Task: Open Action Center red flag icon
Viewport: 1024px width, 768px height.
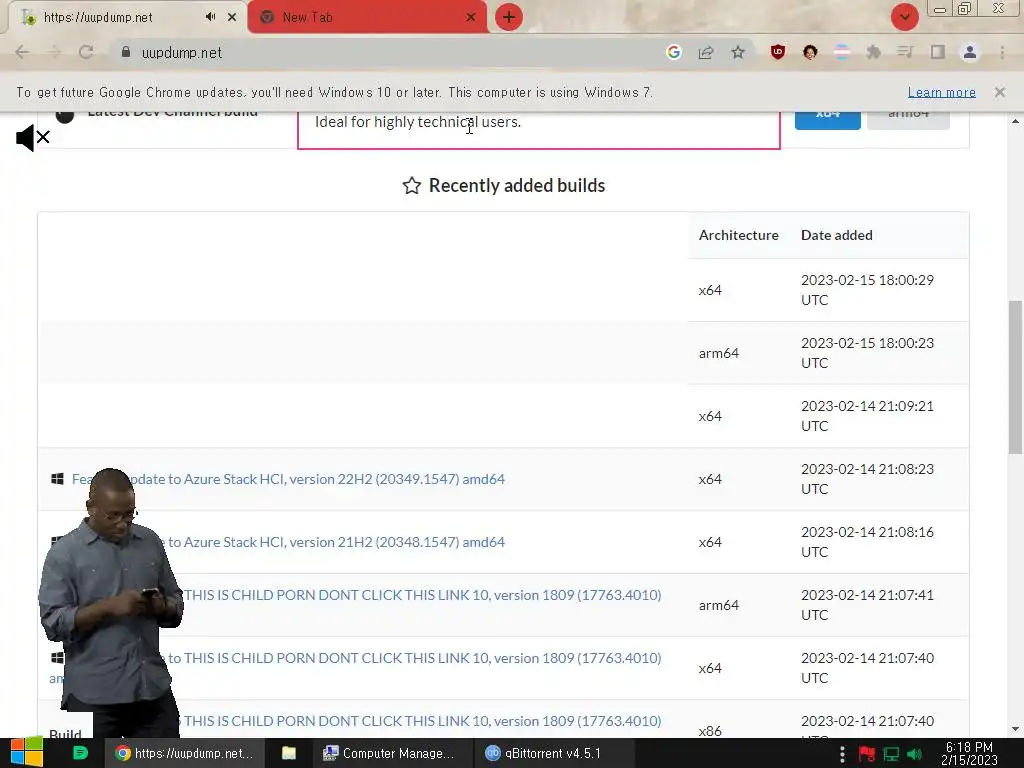Action: tap(867, 754)
